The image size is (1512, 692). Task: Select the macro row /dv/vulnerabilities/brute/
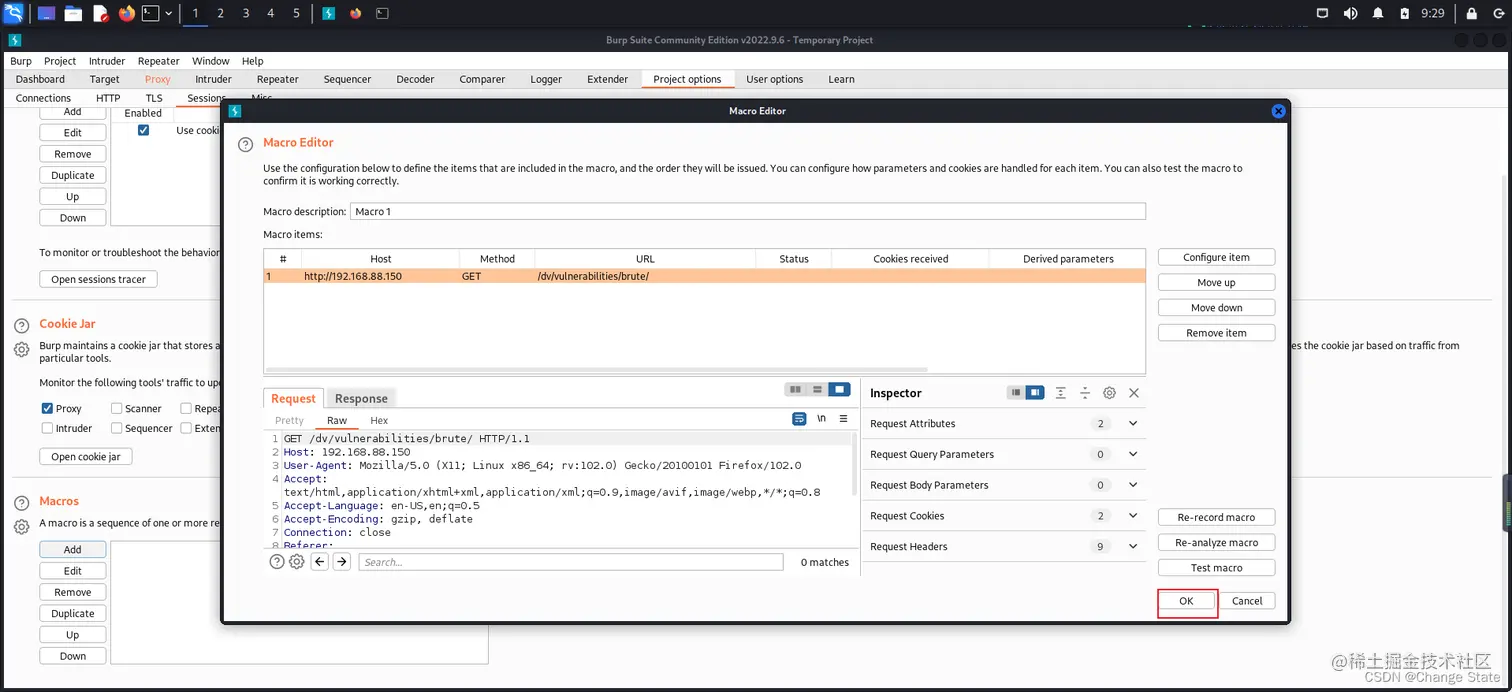click(704, 276)
